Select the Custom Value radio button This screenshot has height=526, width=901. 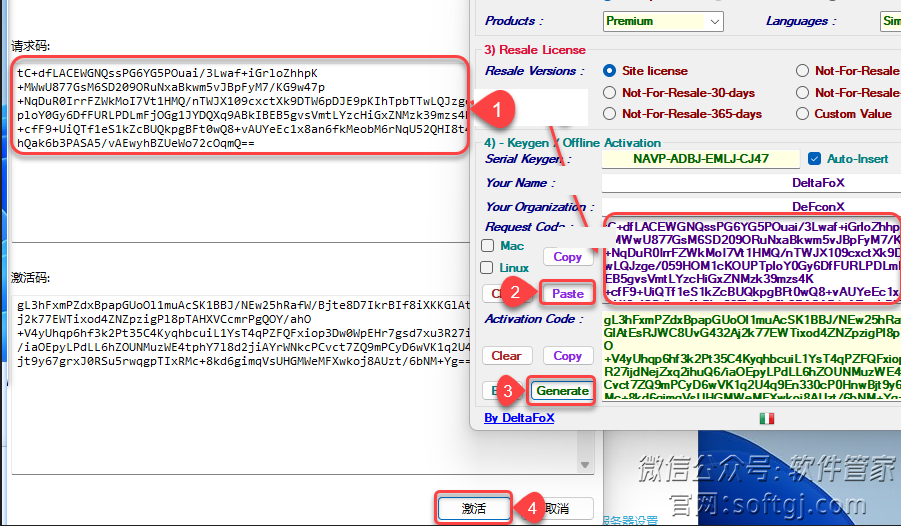pyautogui.click(x=802, y=114)
